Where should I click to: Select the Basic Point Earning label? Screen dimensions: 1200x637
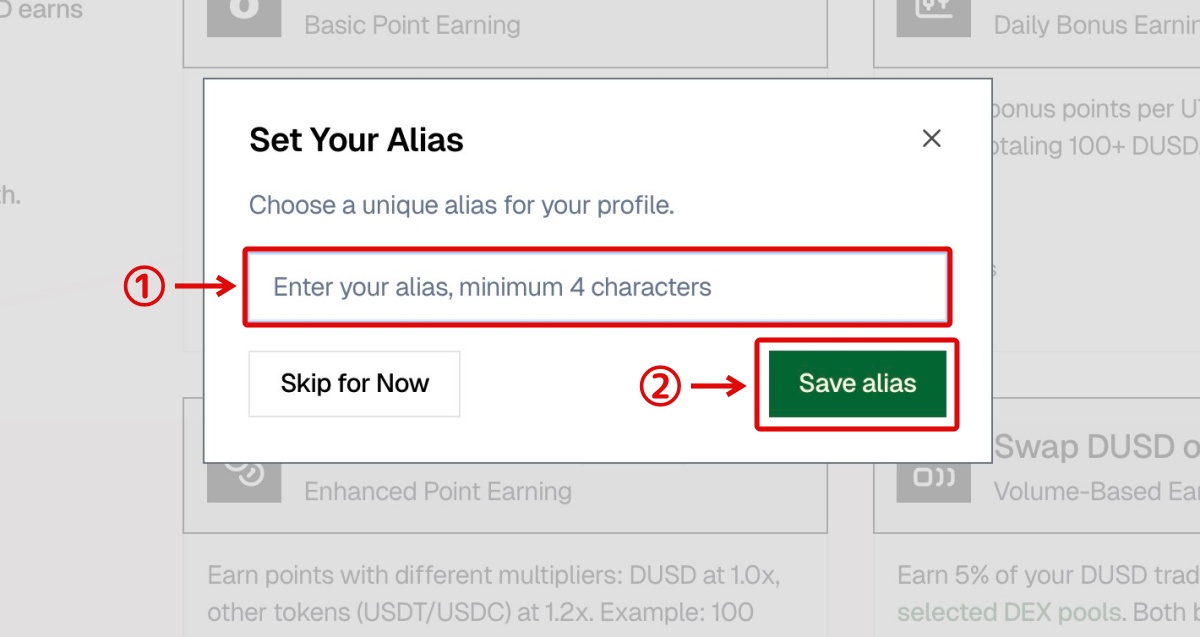(412, 25)
